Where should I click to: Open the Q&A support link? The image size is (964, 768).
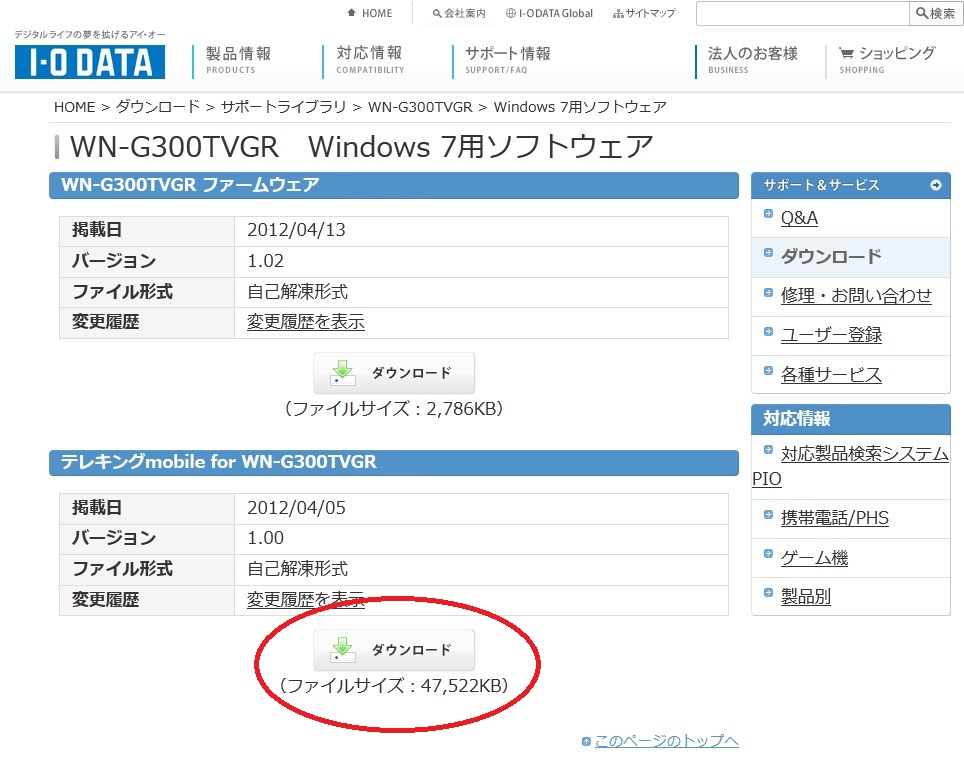(x=800, y=216)
